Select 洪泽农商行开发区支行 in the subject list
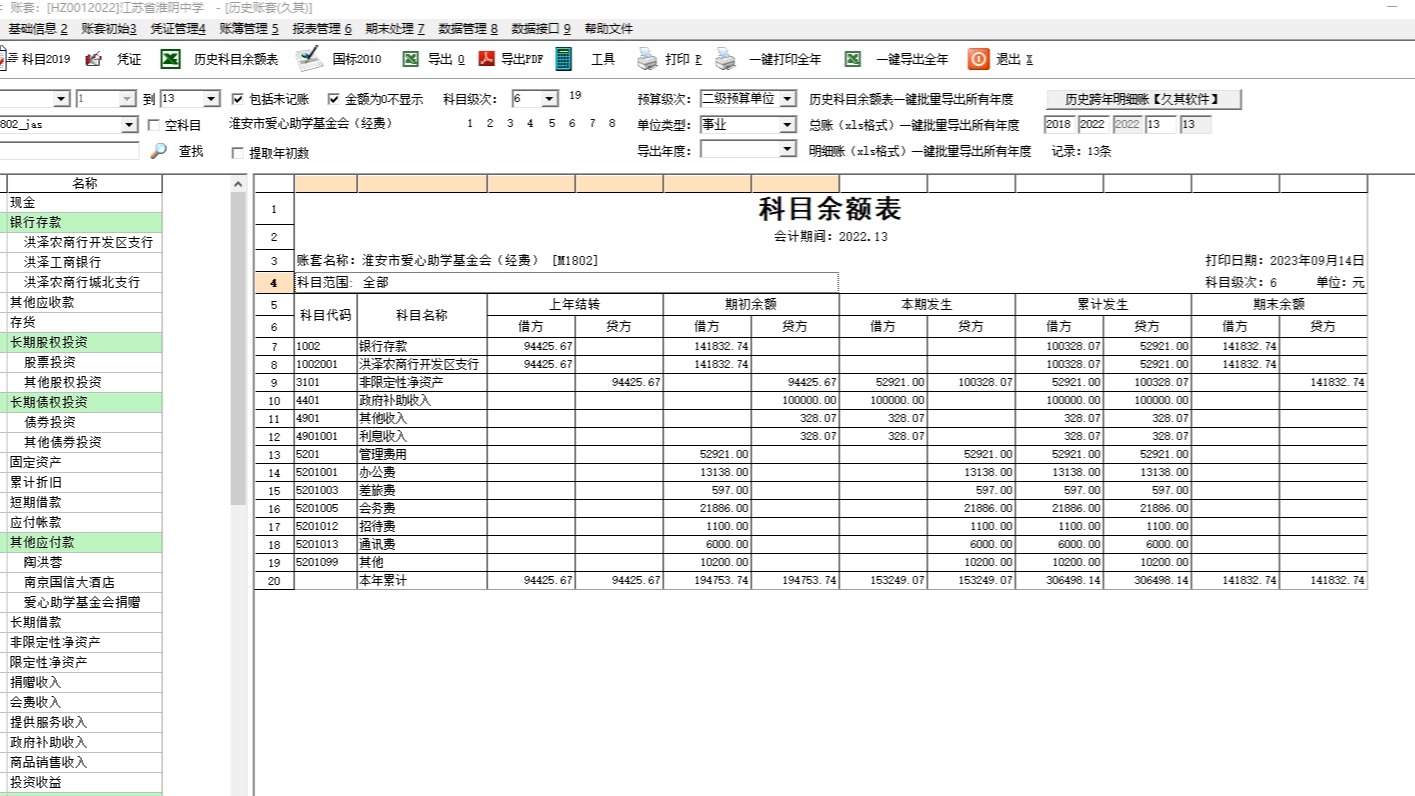Image resolution: width=1415 pixels, height=796 pixels. coord(85,242)
